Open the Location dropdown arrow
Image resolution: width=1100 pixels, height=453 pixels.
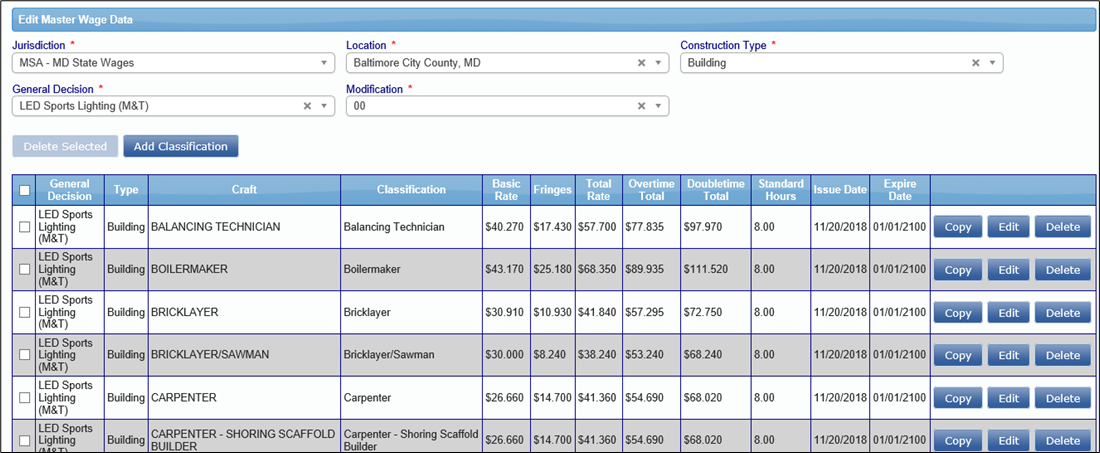point(658,63)
